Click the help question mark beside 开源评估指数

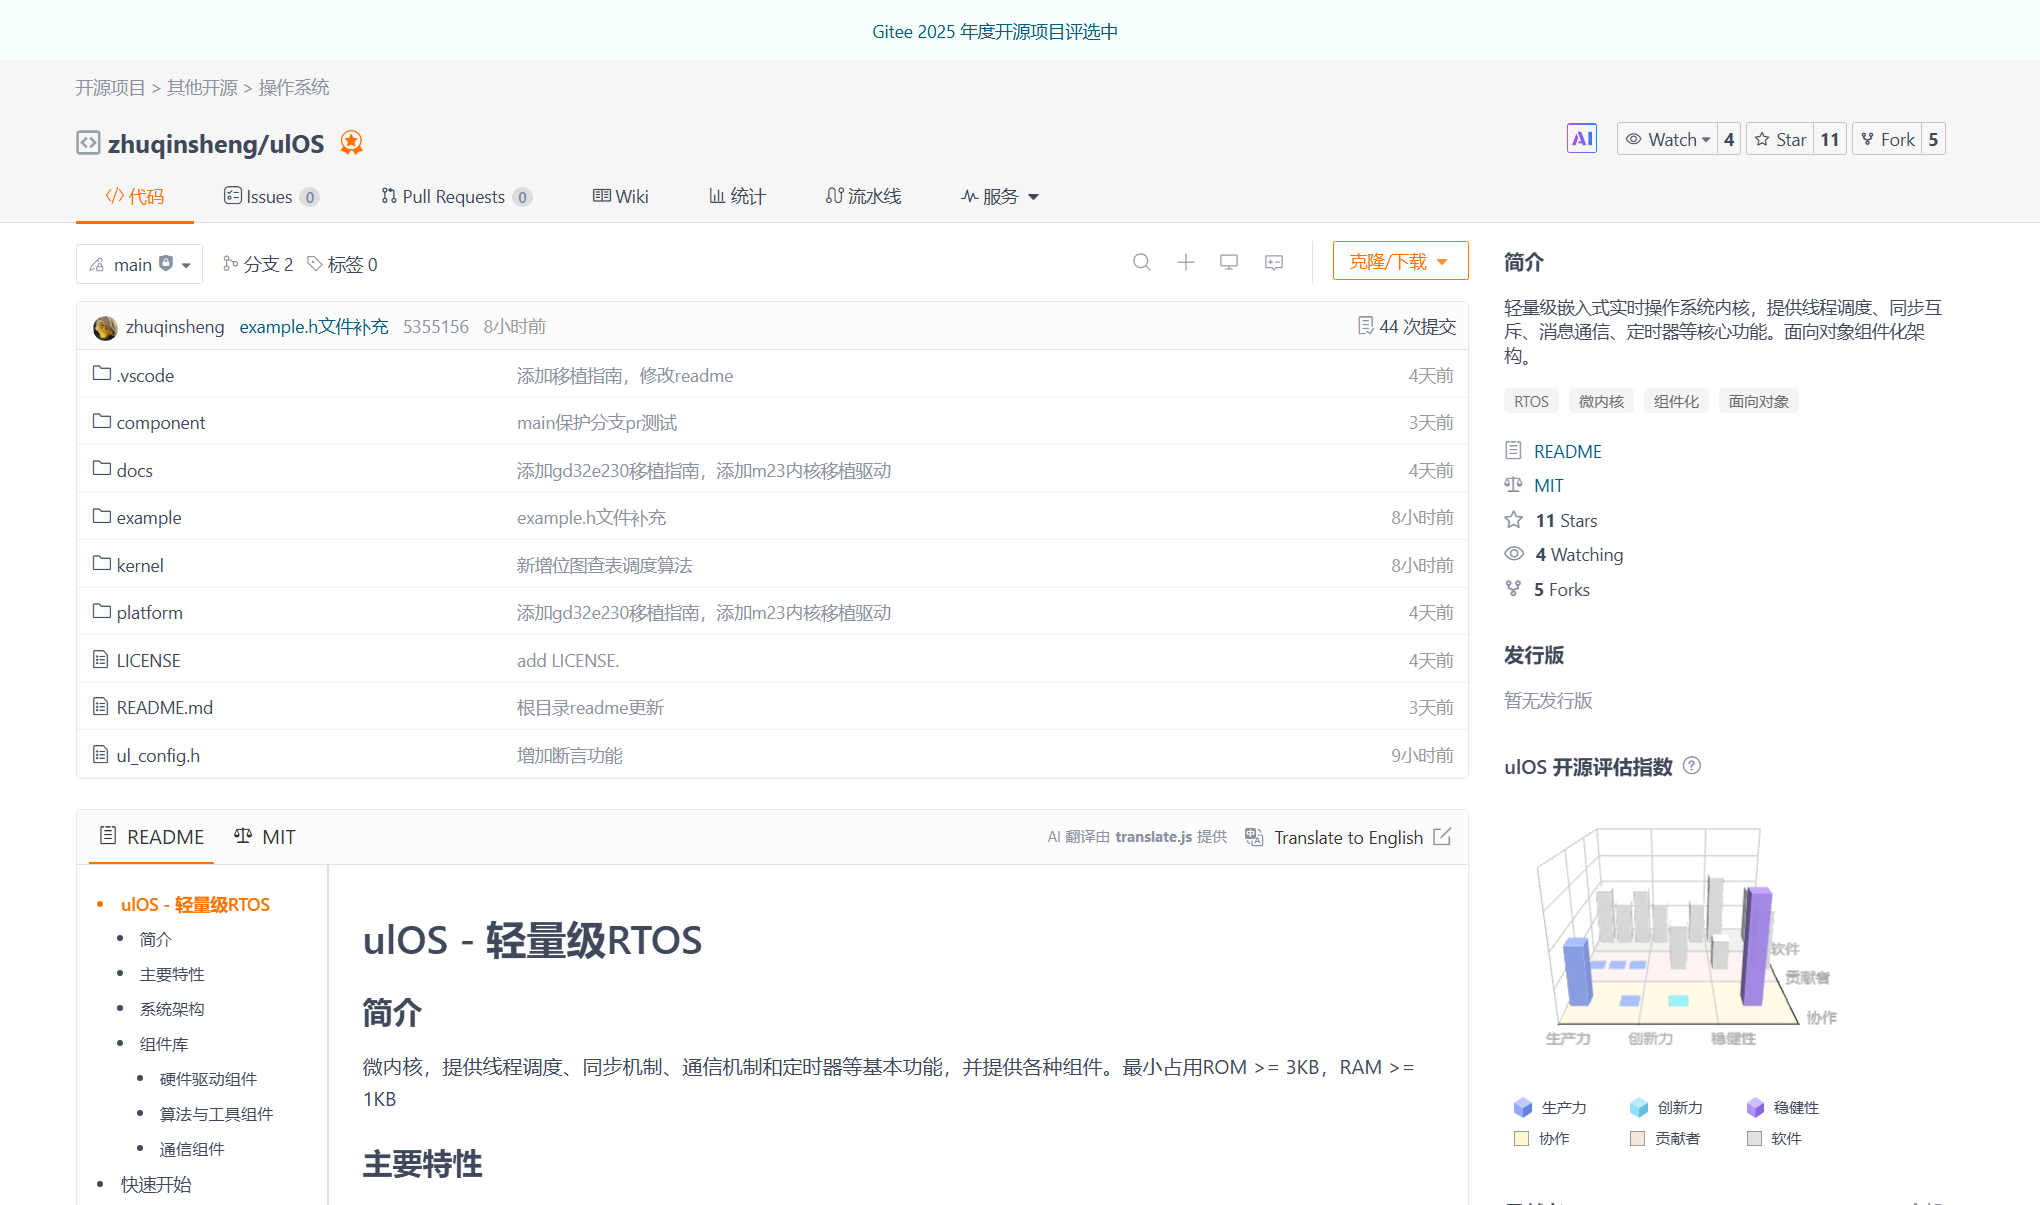pos(1691,766)
